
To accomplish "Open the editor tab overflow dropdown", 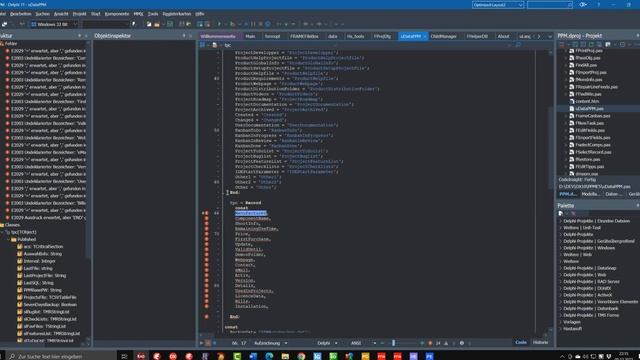I will coord(549,36).
